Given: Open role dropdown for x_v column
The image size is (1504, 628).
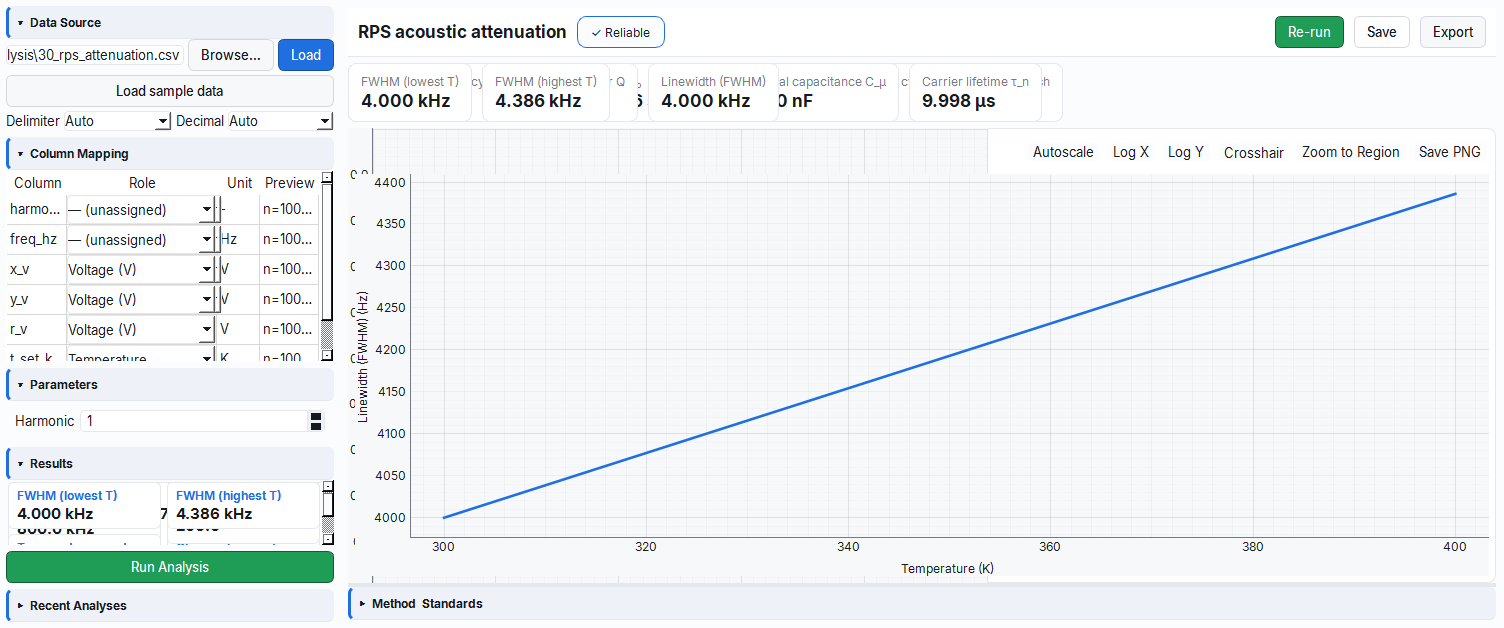Looking at the screenshot, I should point(141,270).
